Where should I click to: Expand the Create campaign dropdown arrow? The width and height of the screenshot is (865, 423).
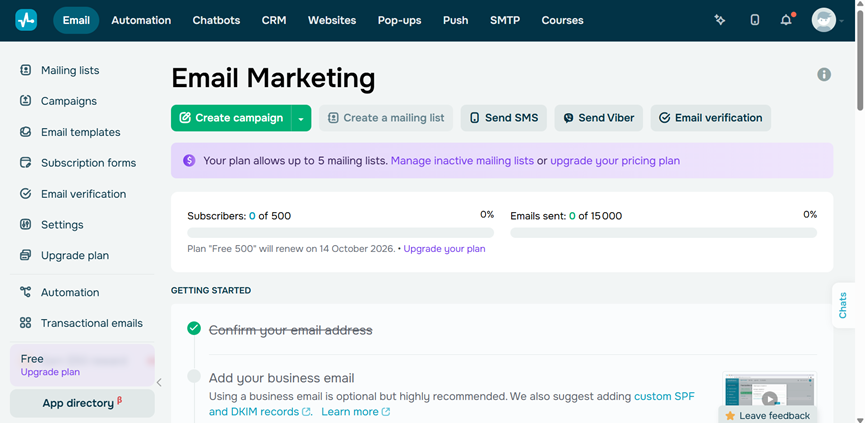[x=301, y=118]
